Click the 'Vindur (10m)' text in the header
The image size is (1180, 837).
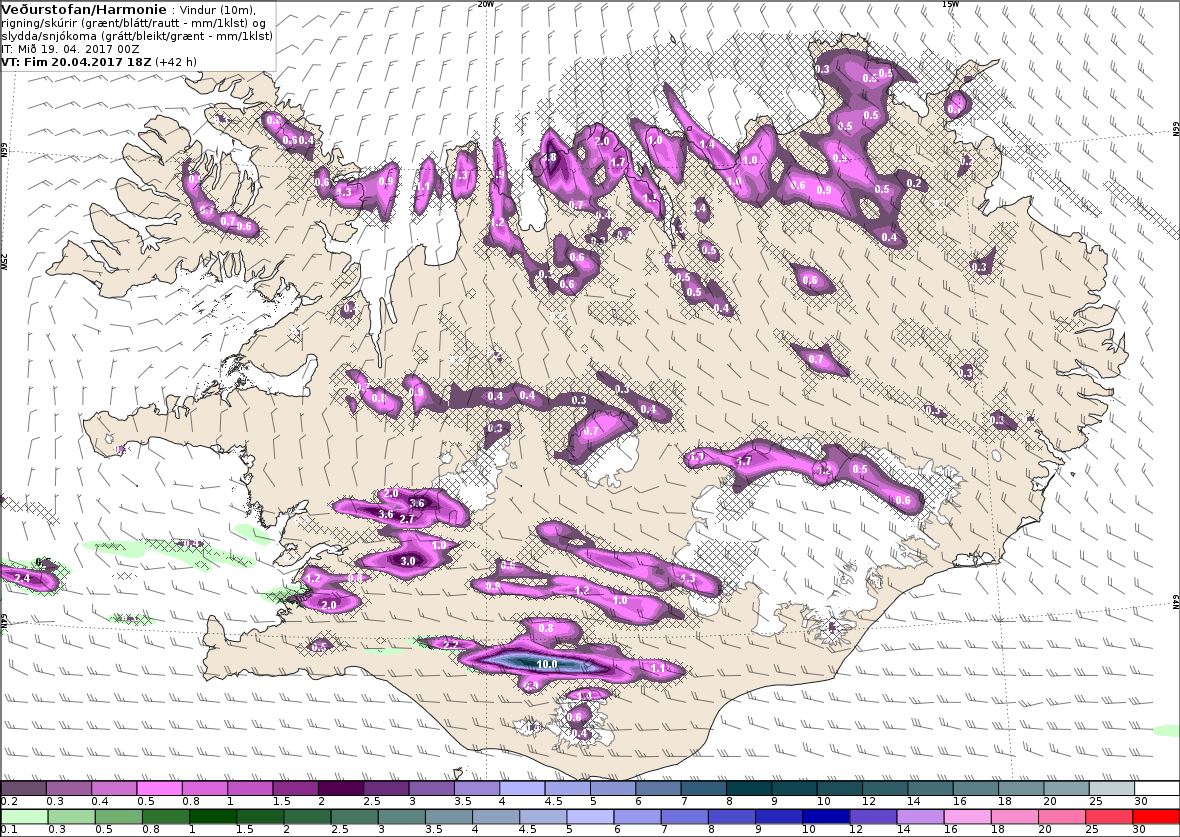pyautogui.click(x=219, y=11)
